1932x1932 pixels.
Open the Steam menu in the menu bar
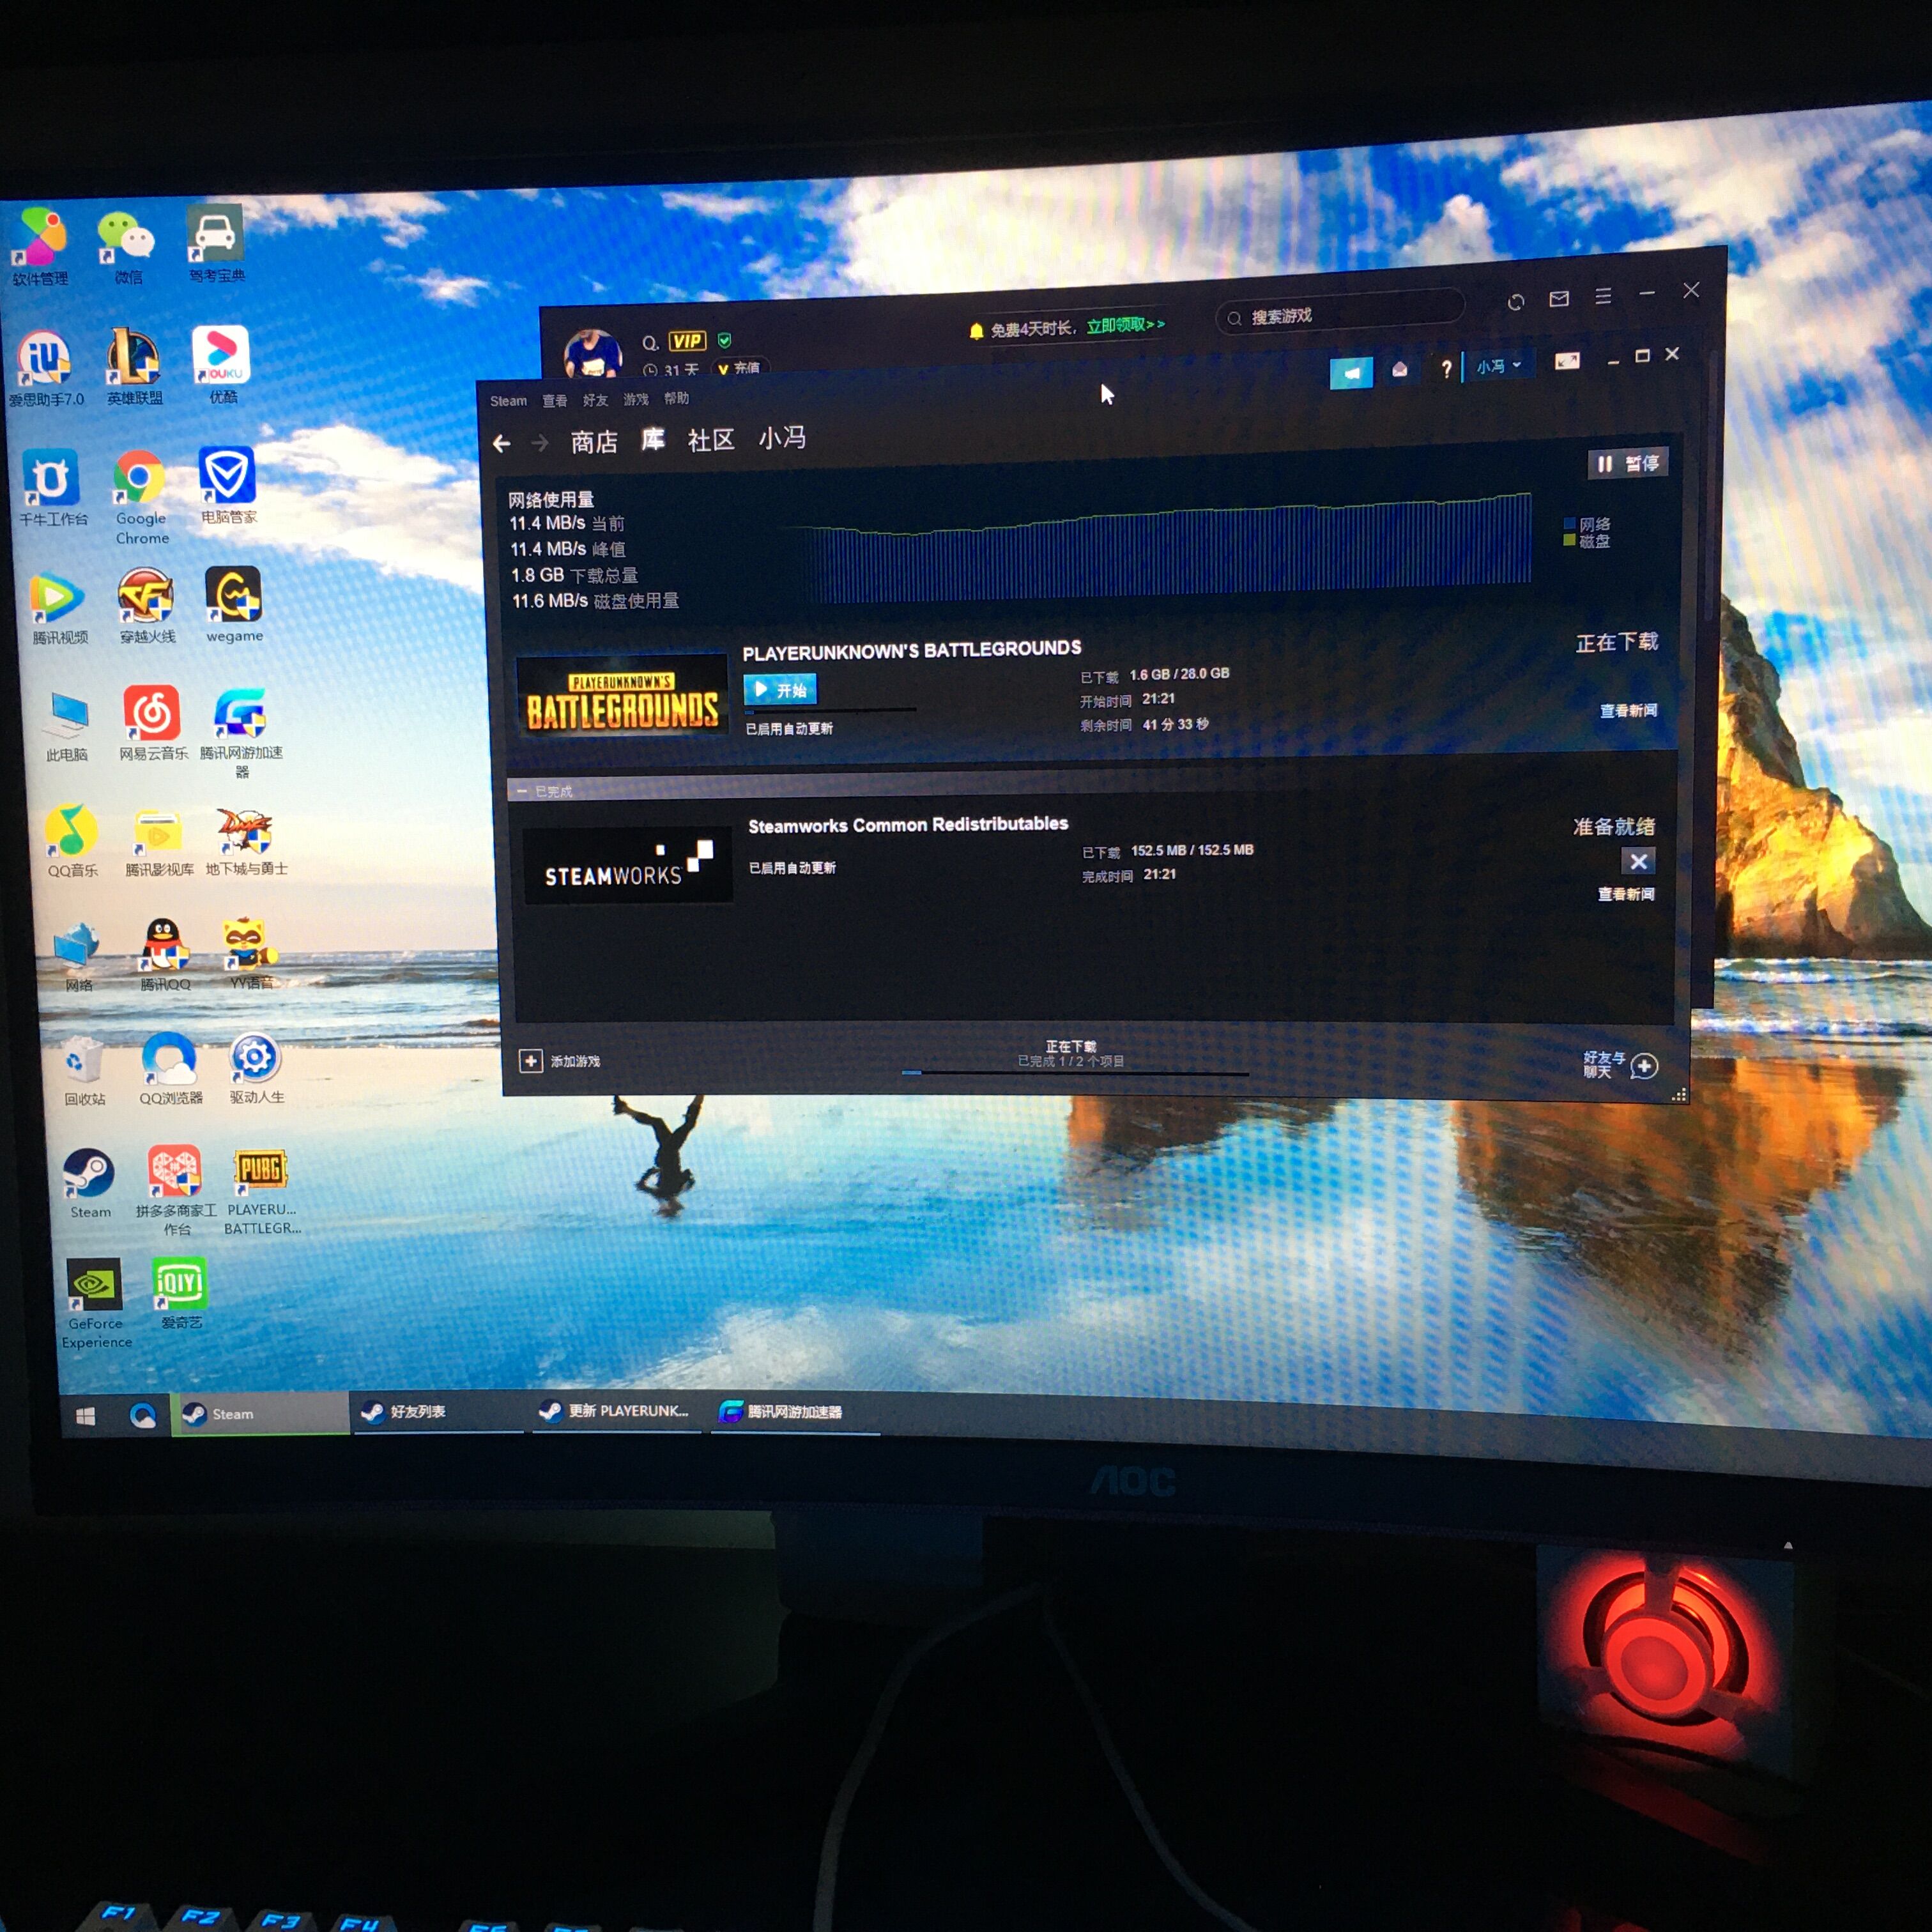coord(508,401)
